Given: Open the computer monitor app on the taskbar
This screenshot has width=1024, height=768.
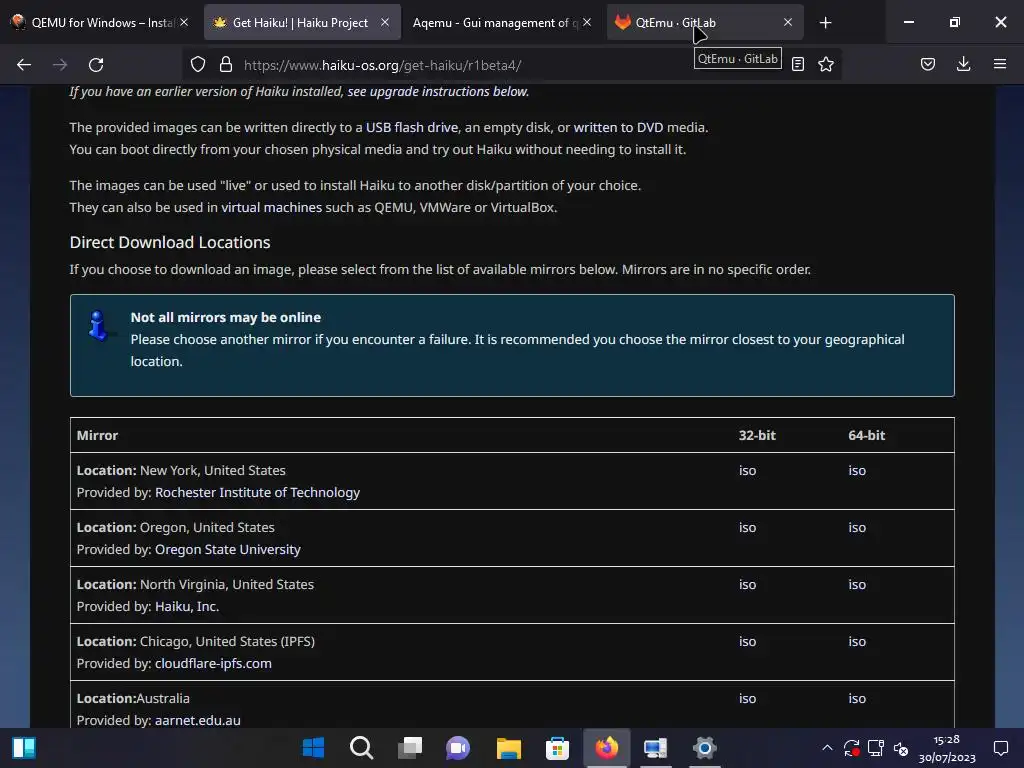Looking at the screenshot, I should [655, 748].
